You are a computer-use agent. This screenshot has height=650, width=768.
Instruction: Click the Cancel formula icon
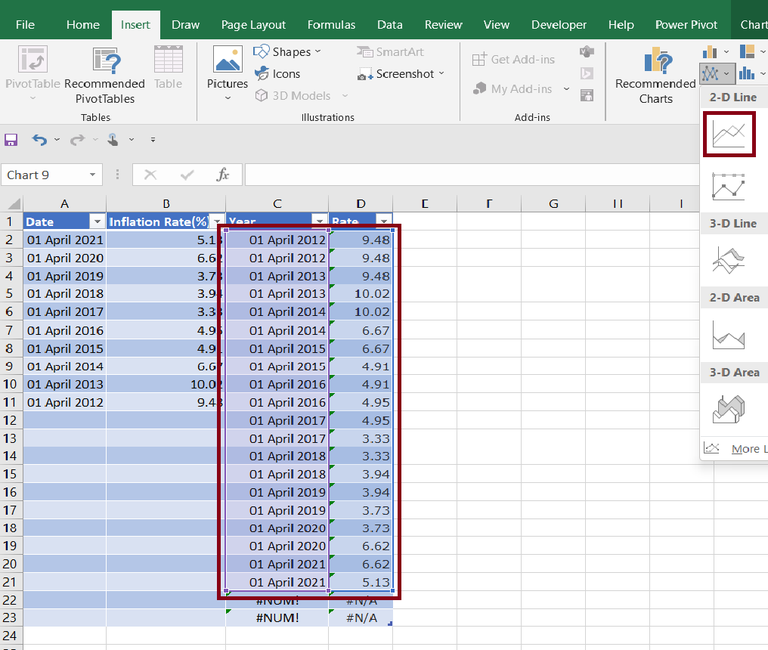click(150, 174)
